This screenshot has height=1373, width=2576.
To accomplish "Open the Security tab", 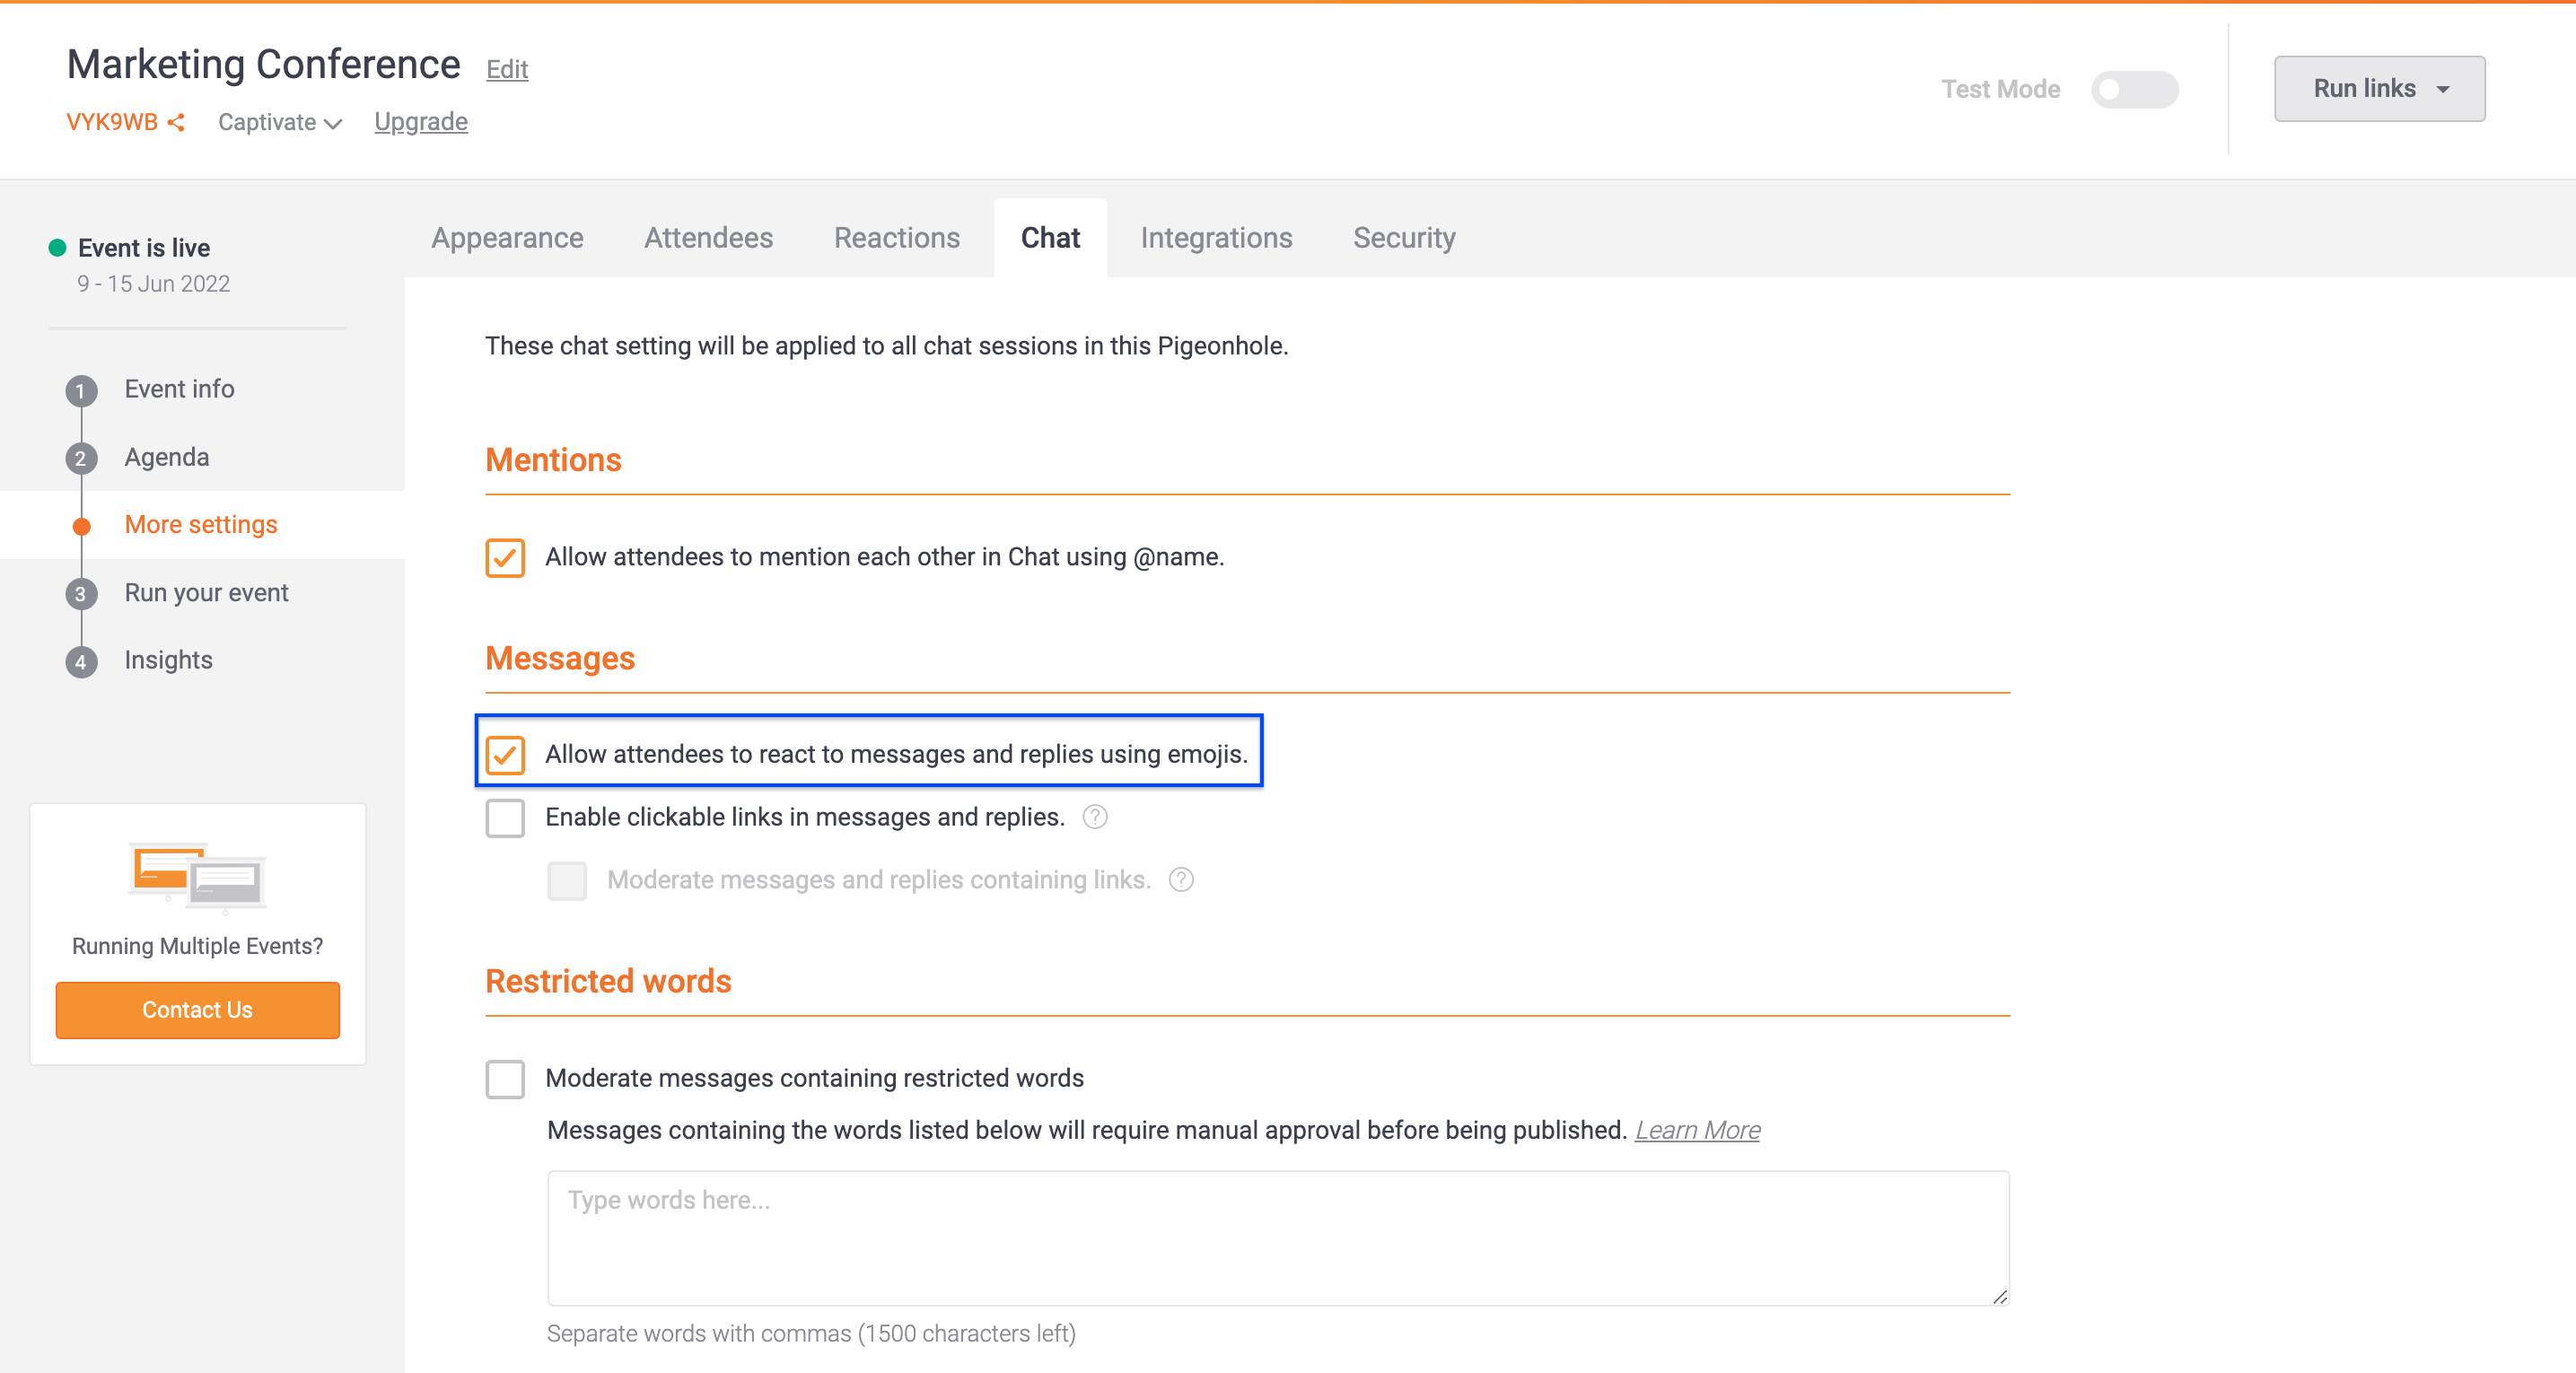I will [x=1404, y=238].
